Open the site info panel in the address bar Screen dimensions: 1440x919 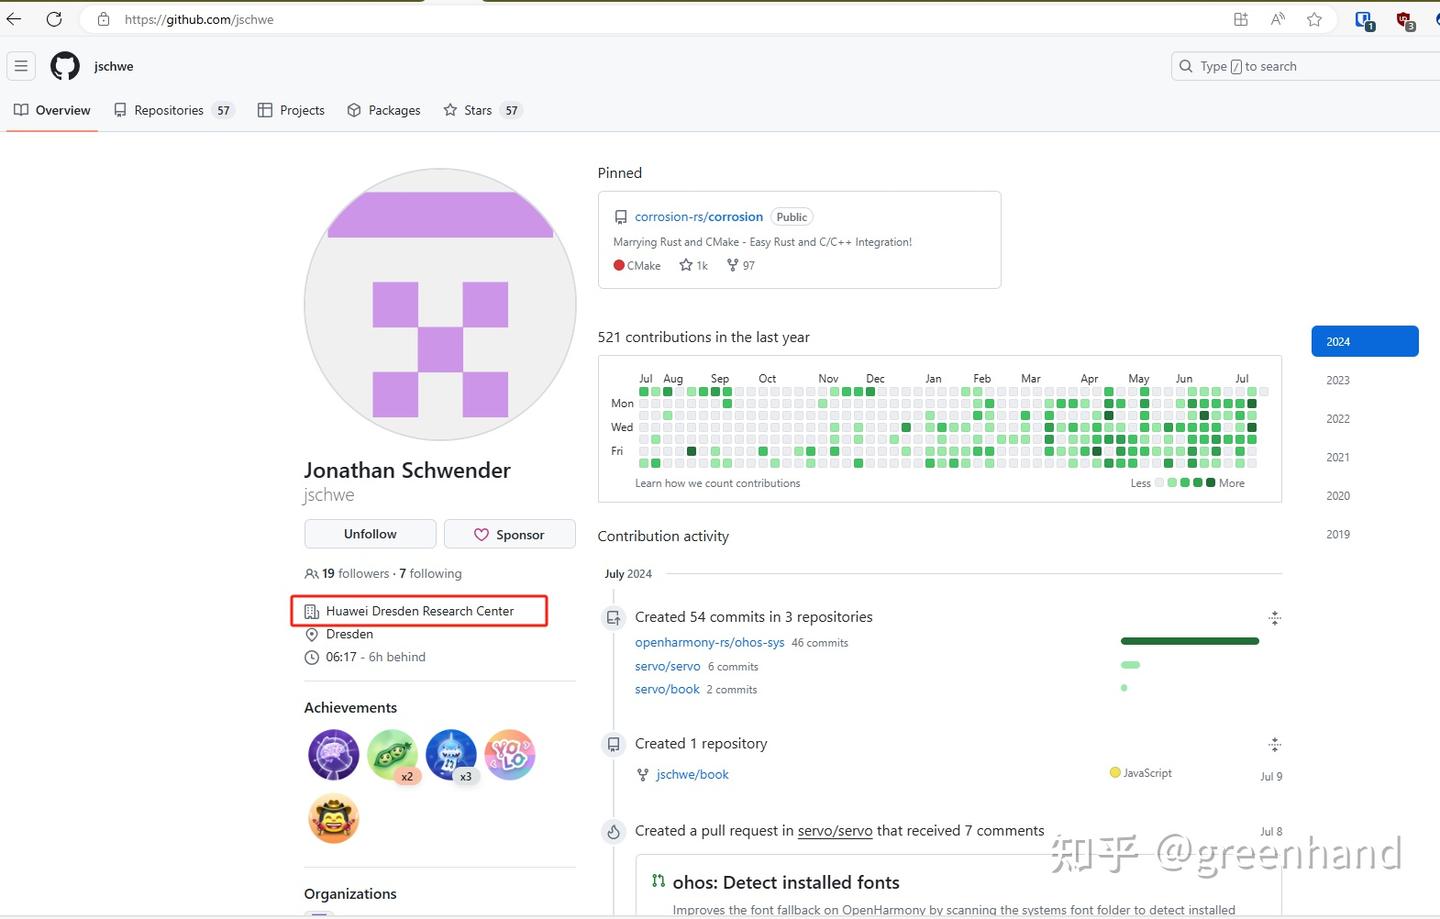coord(103,19)
